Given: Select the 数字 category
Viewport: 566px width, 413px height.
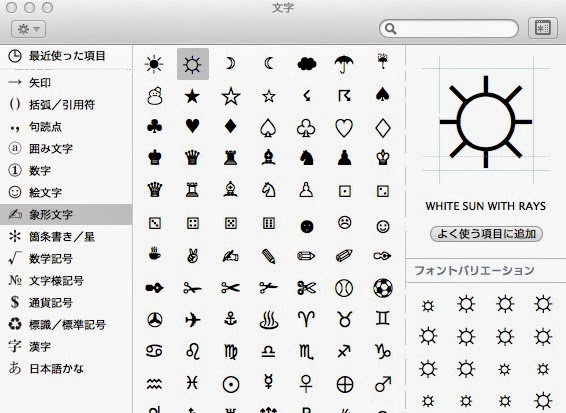Looking at the screenshot, I should pos(66,170).
